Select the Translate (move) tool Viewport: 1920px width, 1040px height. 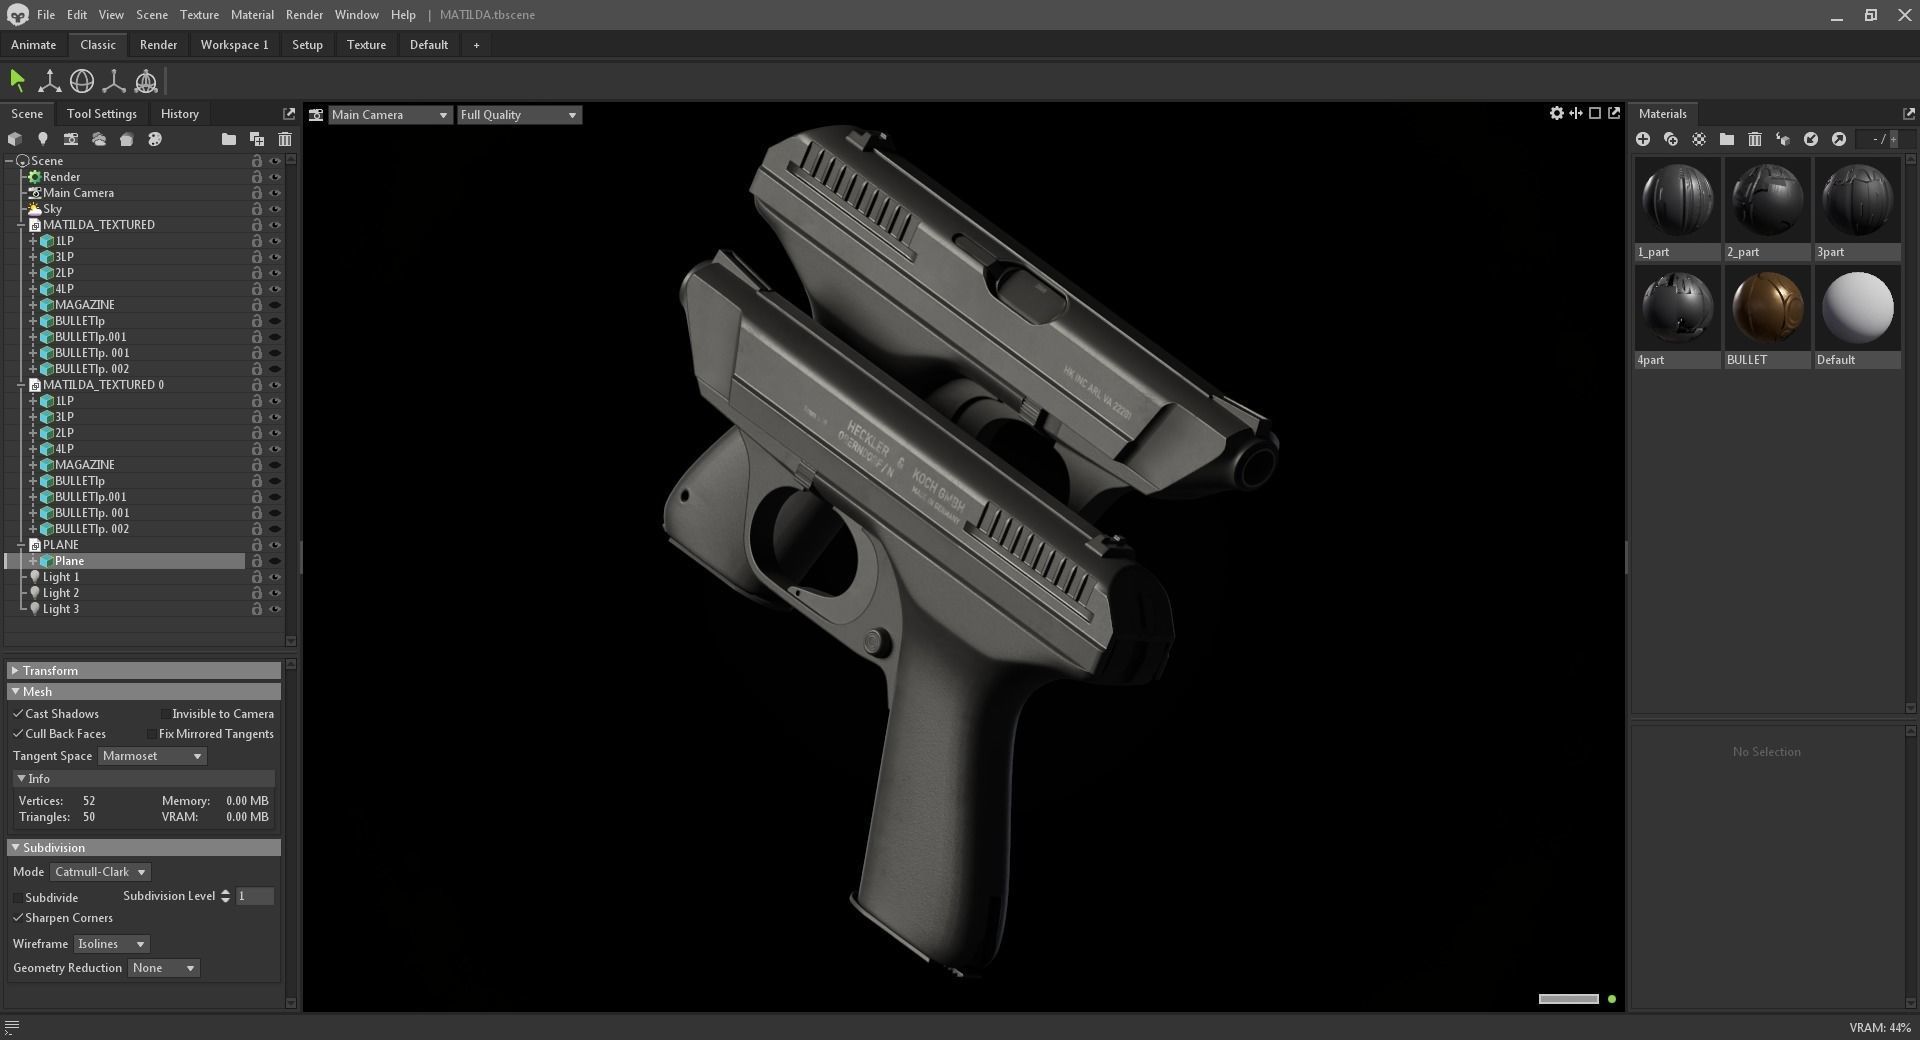[x=49, y=81]
